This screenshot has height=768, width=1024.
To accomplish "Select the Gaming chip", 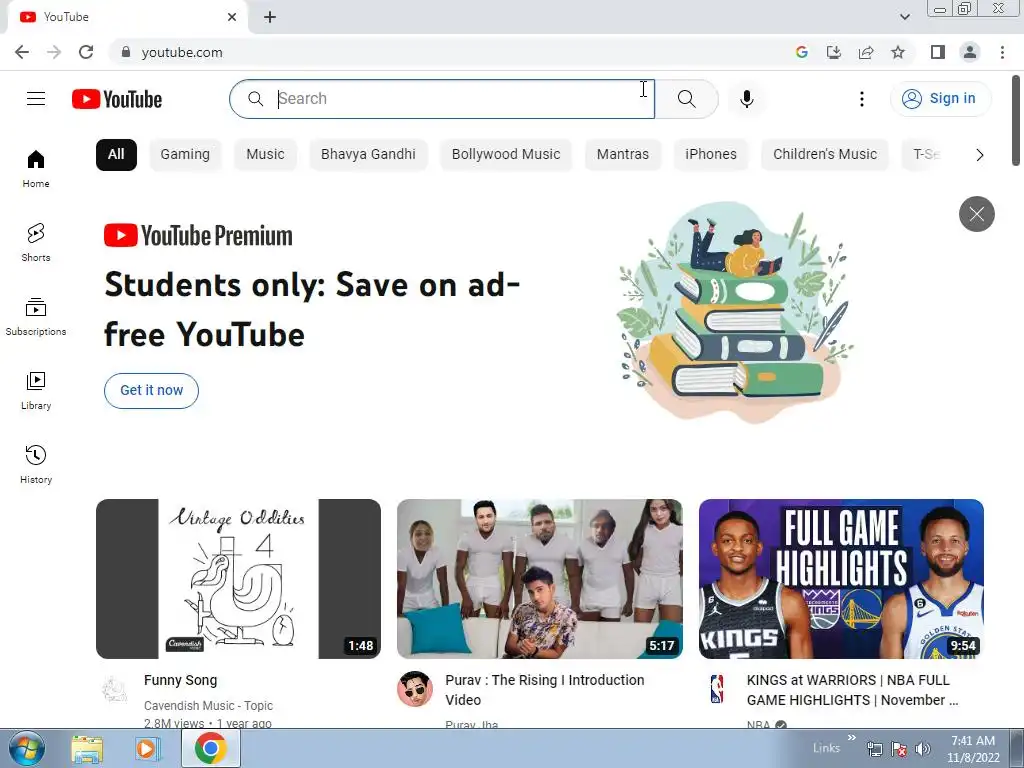I will point(185,155).
